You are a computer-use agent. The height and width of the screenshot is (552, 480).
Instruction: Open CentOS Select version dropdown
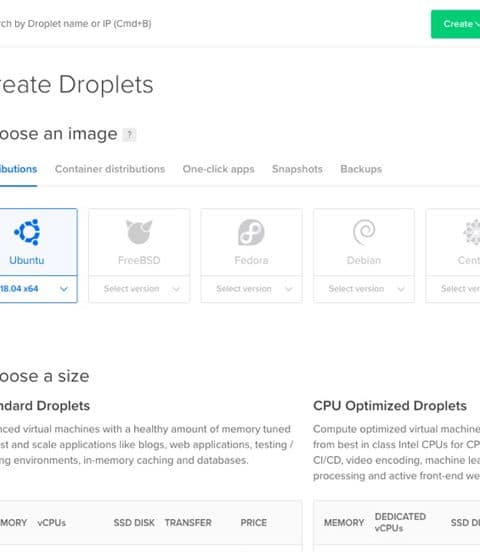[x=453, y=289]
